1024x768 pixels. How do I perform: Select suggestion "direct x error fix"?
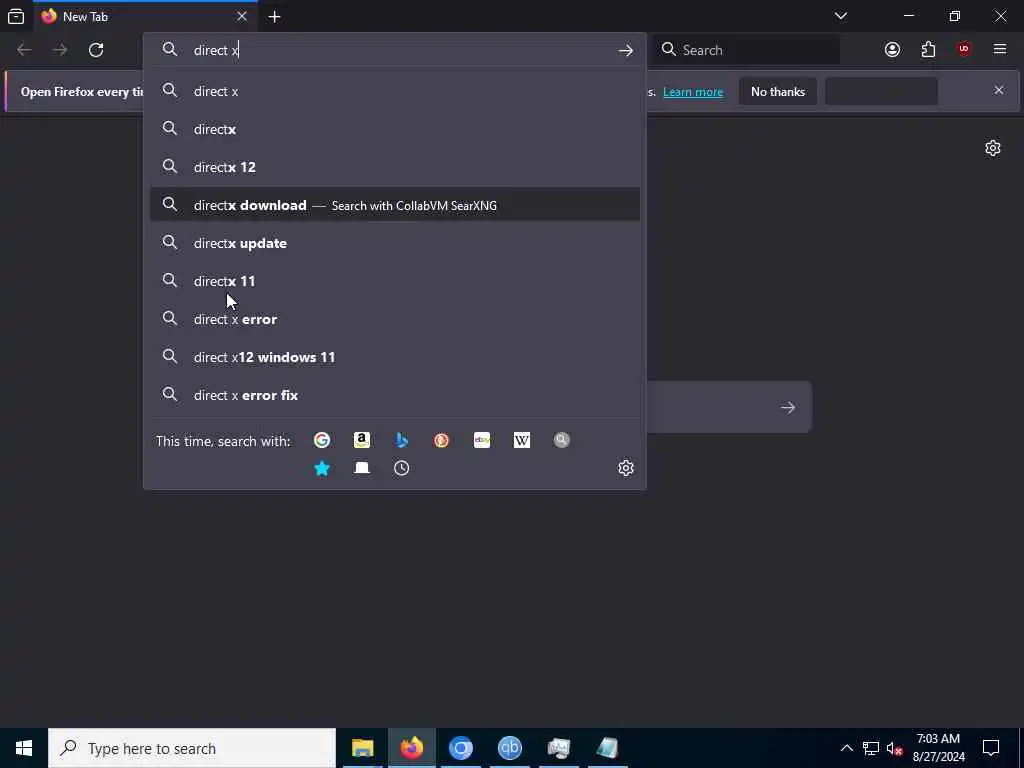pyautogui.click(x=394, y=395)
